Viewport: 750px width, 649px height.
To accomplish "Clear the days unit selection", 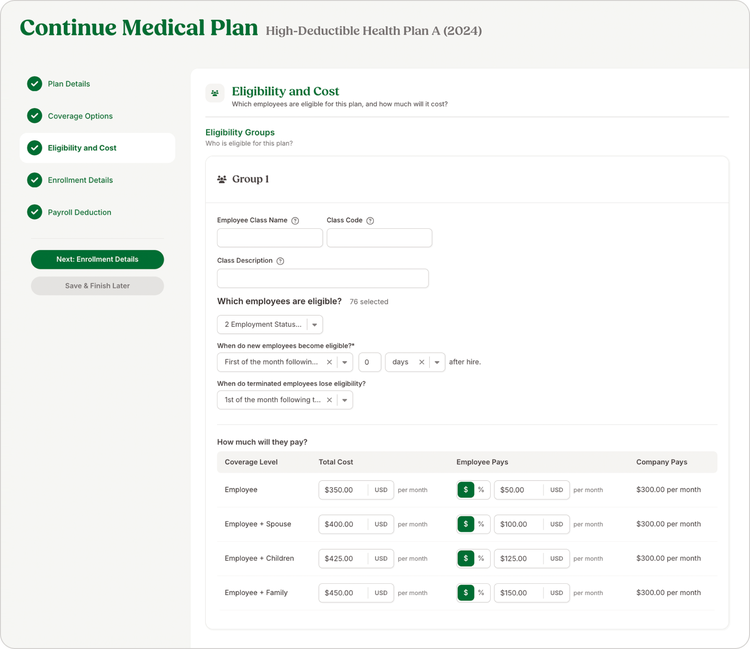I will click(421, 362).
